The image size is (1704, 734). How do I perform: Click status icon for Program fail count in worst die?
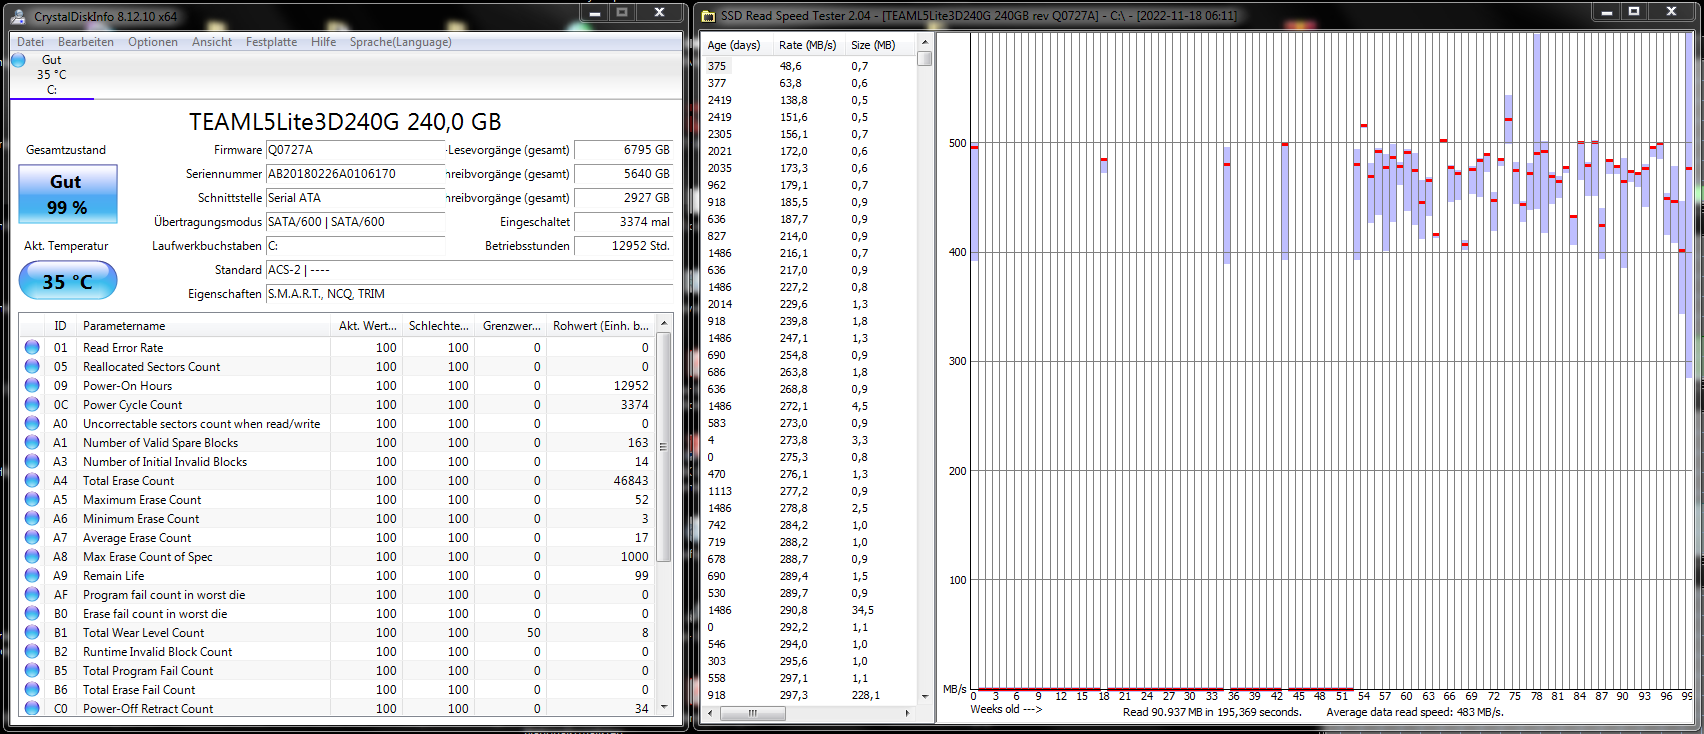pyautogui.click(x=32, y=595)
